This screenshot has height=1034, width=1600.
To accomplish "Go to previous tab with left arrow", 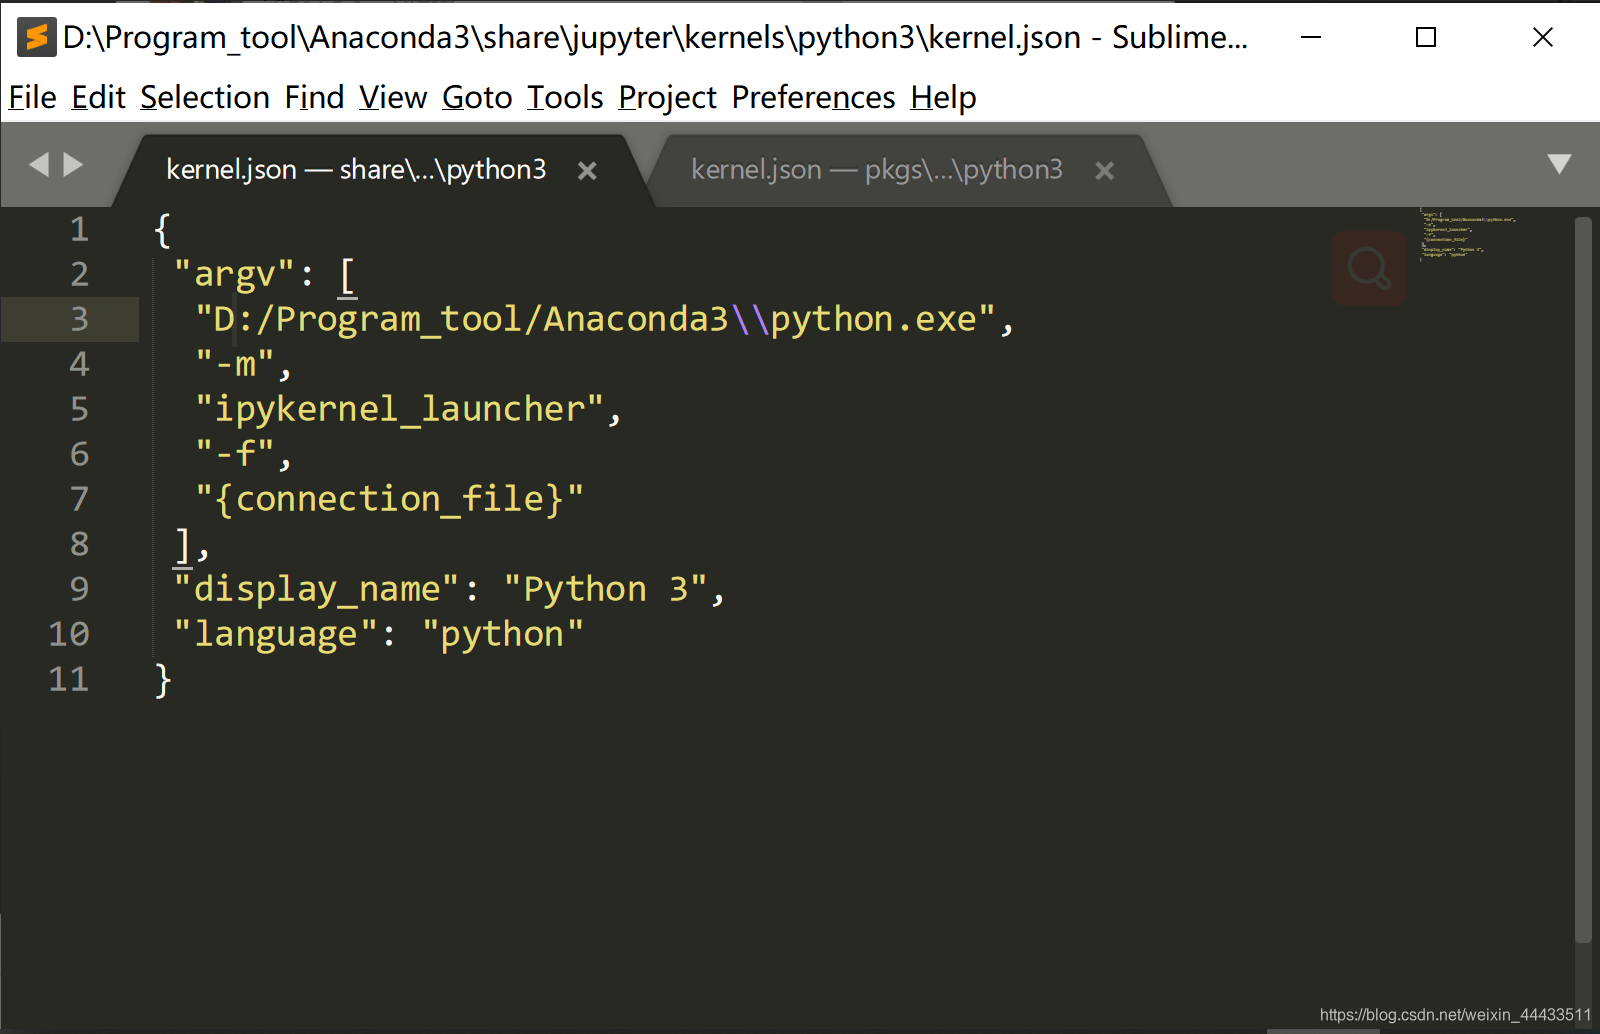I will [39, 164].
